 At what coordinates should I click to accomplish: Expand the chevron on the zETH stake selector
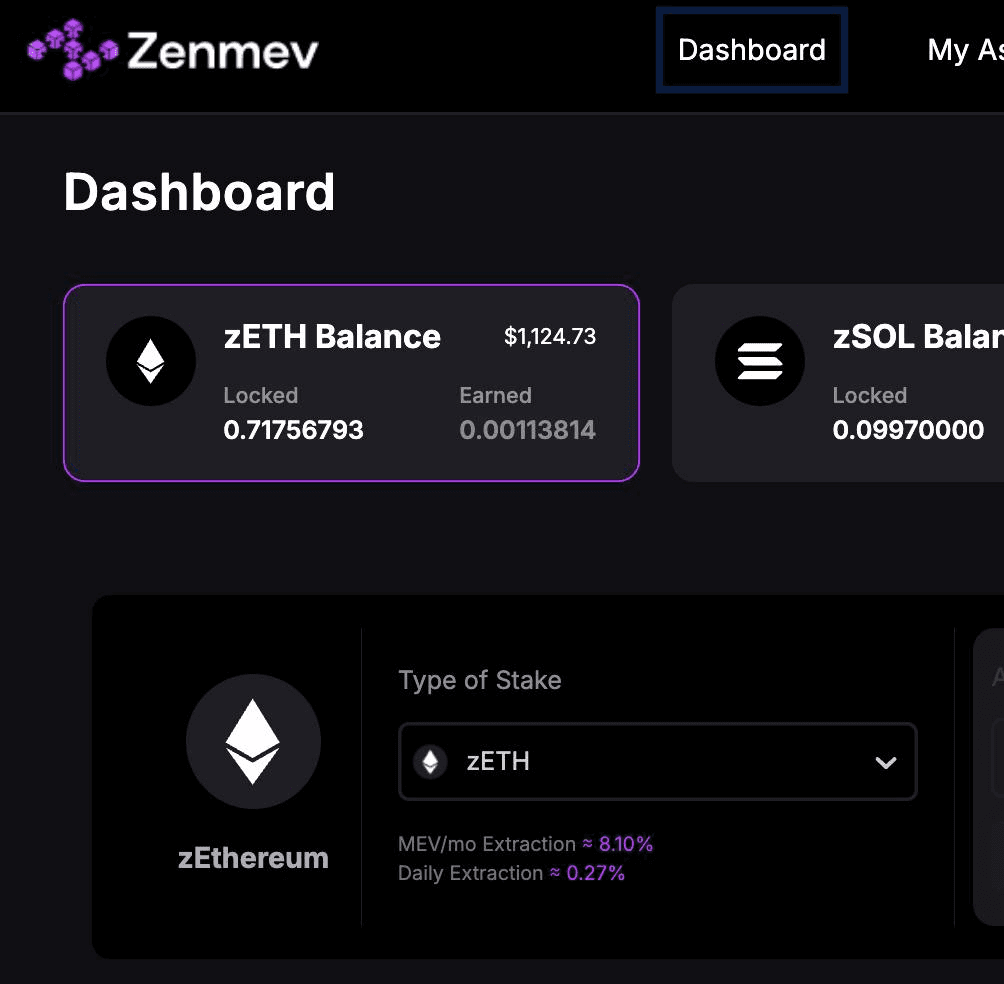[x=885, y=762]
